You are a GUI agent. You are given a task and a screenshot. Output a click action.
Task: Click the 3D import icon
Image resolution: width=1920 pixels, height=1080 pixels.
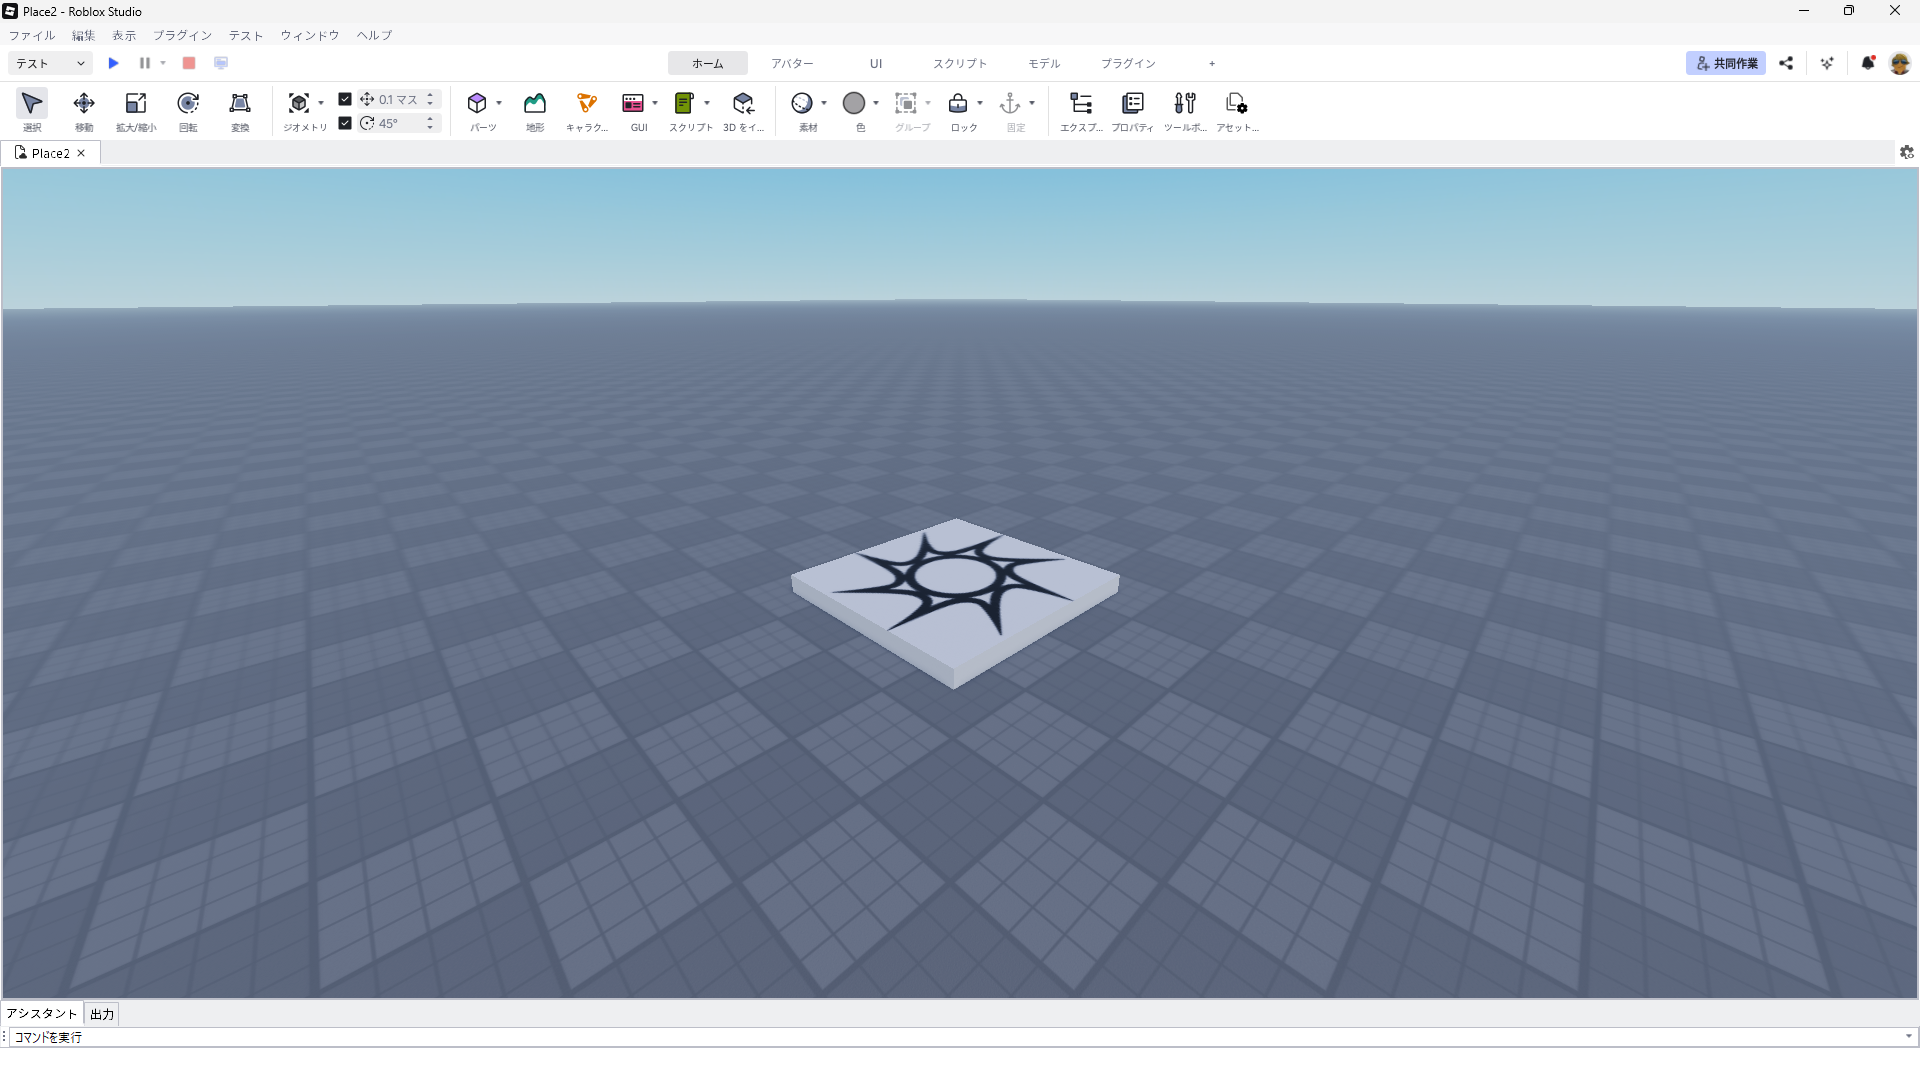743,104
